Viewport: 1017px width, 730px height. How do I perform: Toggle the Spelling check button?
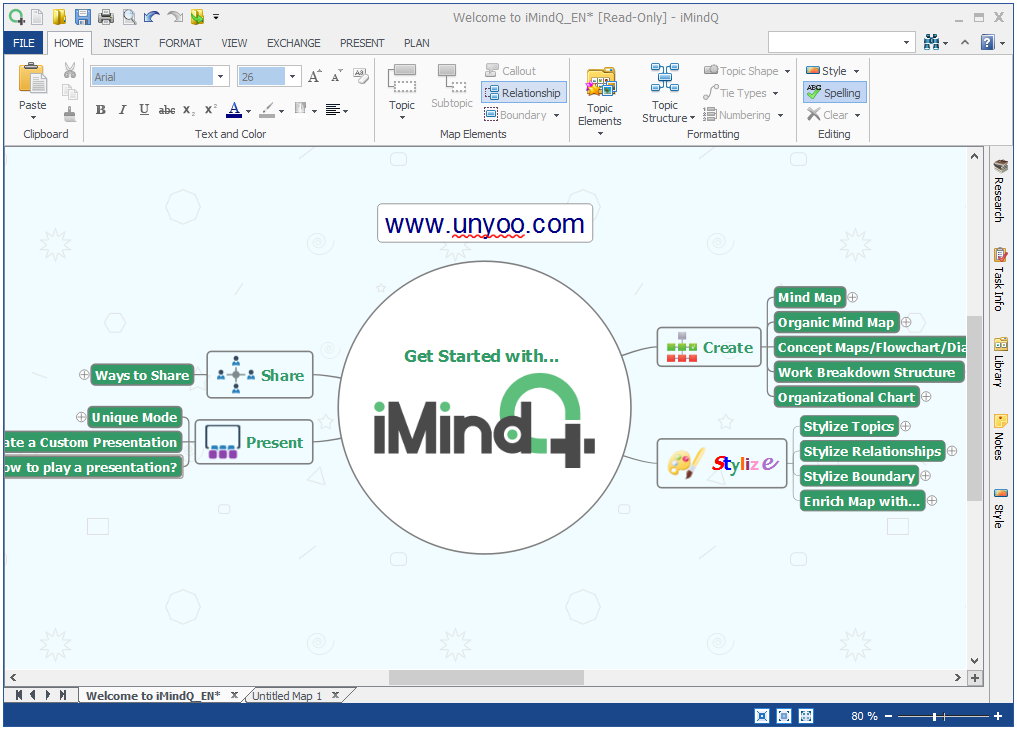pos(834,93)
